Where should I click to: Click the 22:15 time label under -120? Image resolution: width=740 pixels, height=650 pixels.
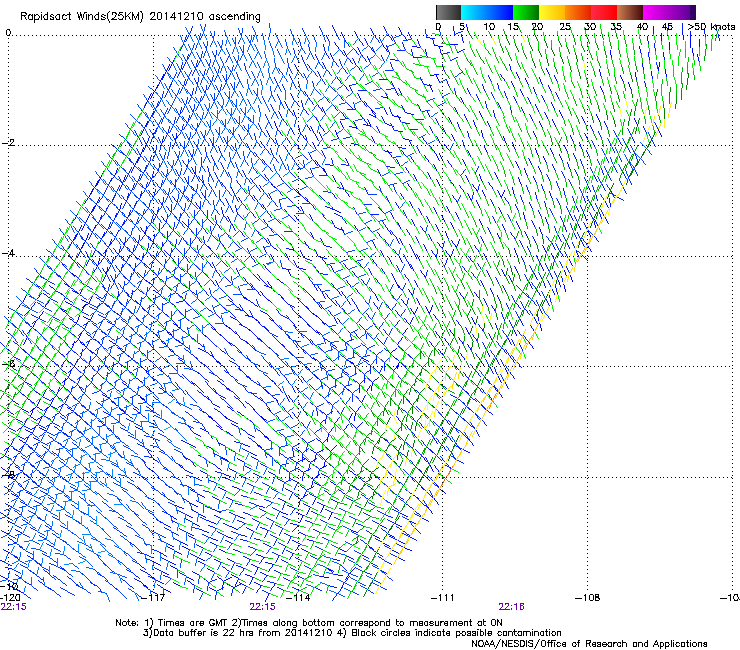point(14,607)
